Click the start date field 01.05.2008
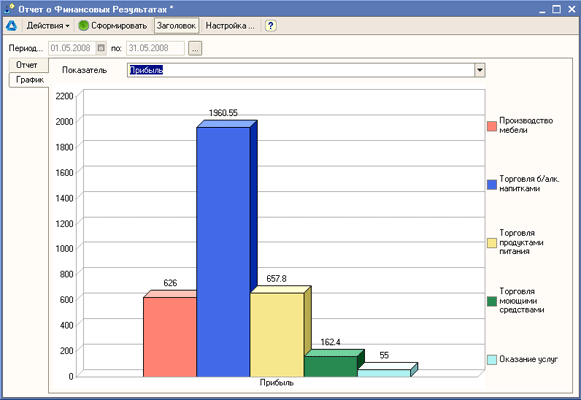This screenshot has width=581, height=400. point(72,48)
